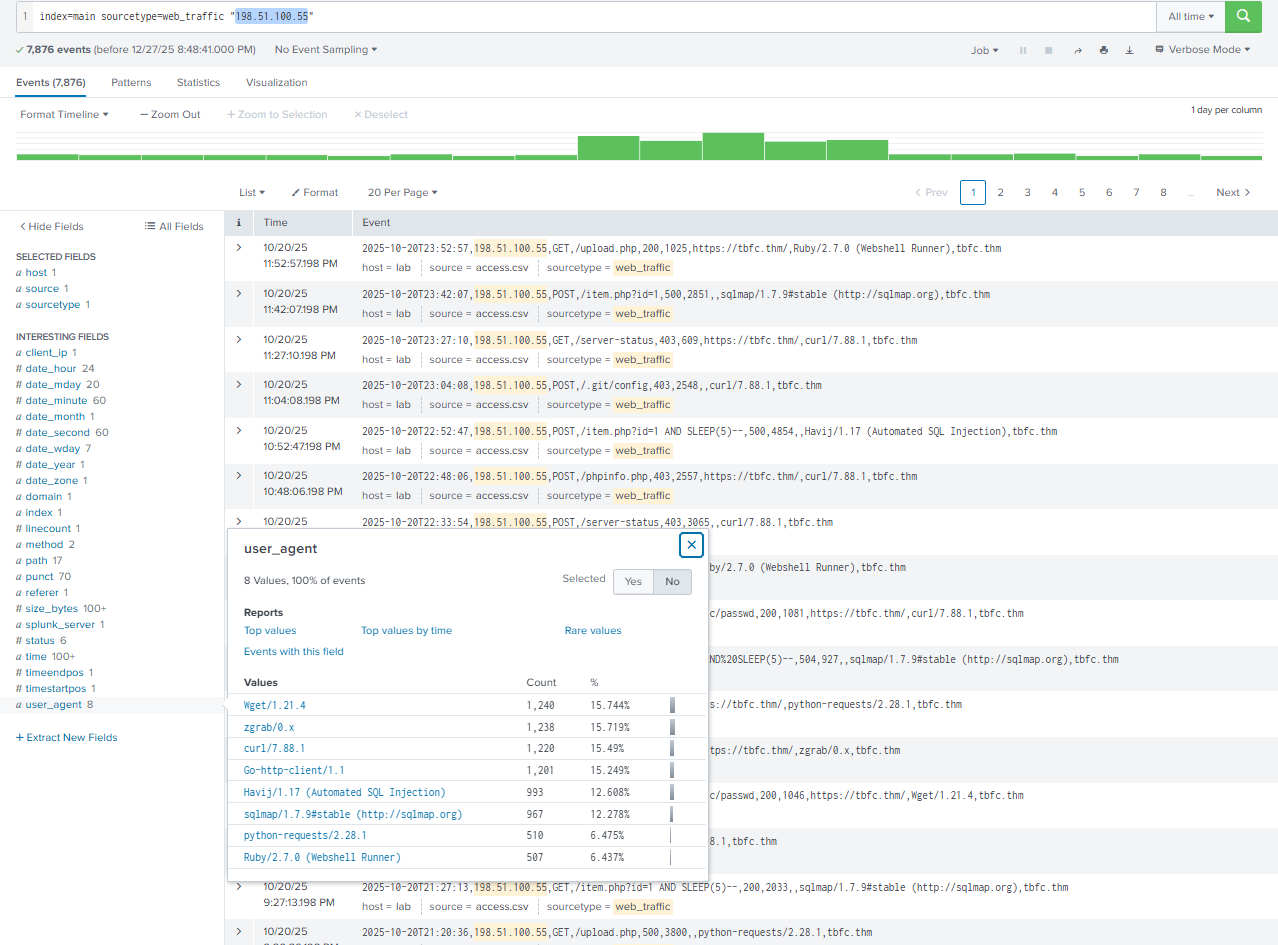The height and width of the screenshot is (945, 1278).
Task: Open the All time range picker
Action: click(x=1191, y=17)
